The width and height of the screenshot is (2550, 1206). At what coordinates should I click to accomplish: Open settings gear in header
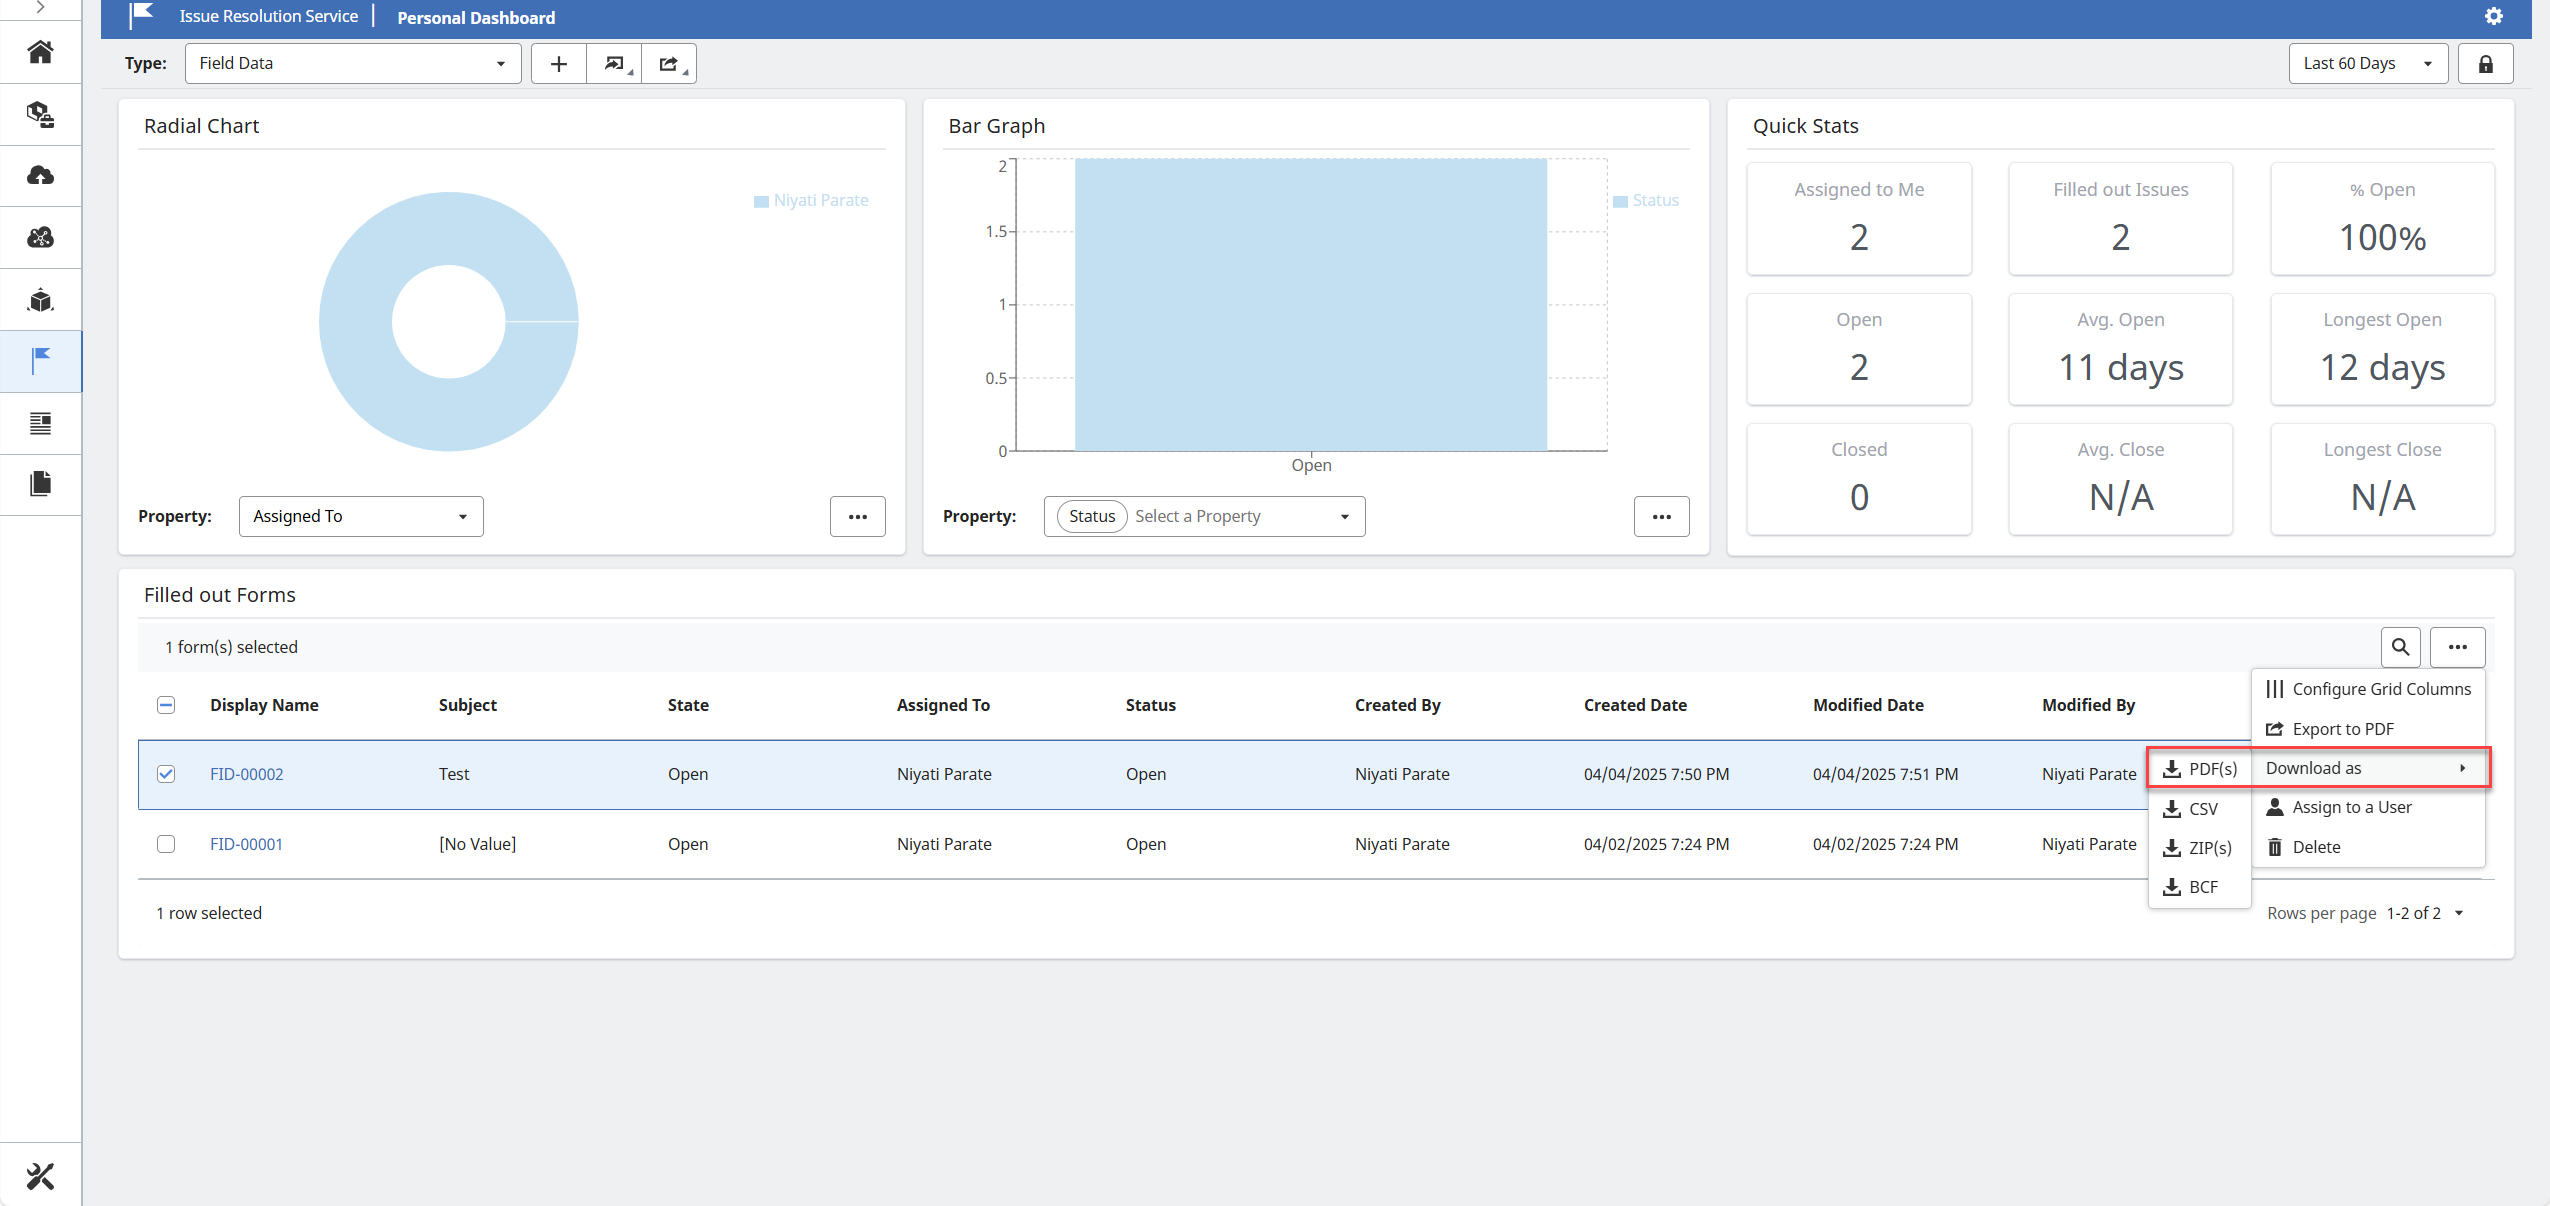[2494, 16]
